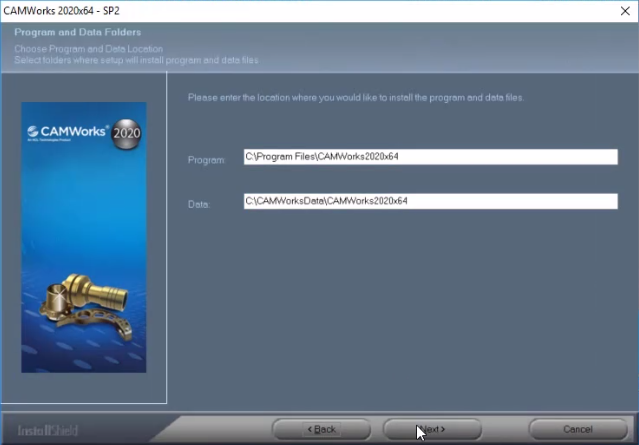Click the 'Please enter the location' instruction text

point(356,98)
